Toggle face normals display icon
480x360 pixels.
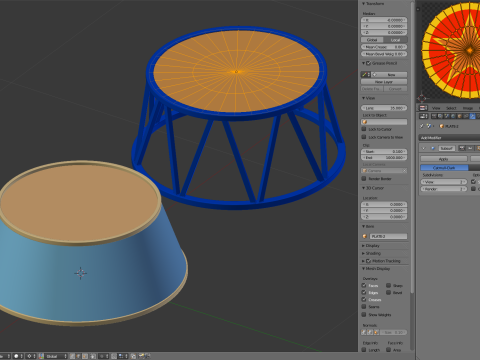point(376,332)
